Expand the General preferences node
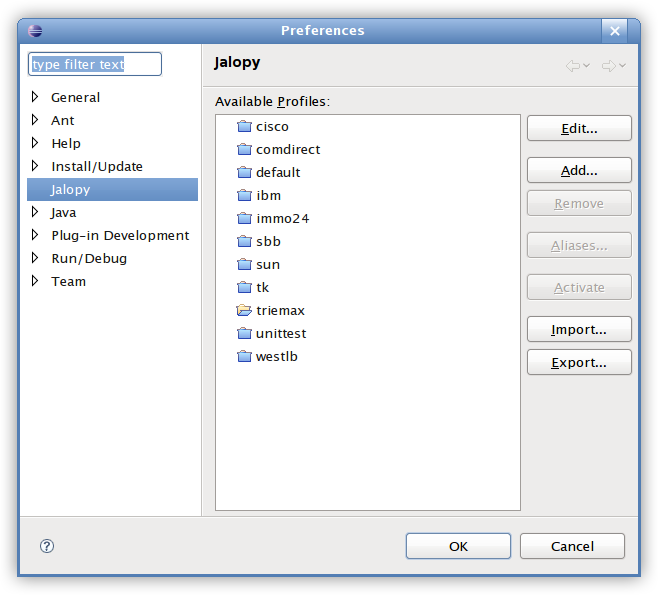The width and height of the screenshot is (658, 595). coord(35,97)
